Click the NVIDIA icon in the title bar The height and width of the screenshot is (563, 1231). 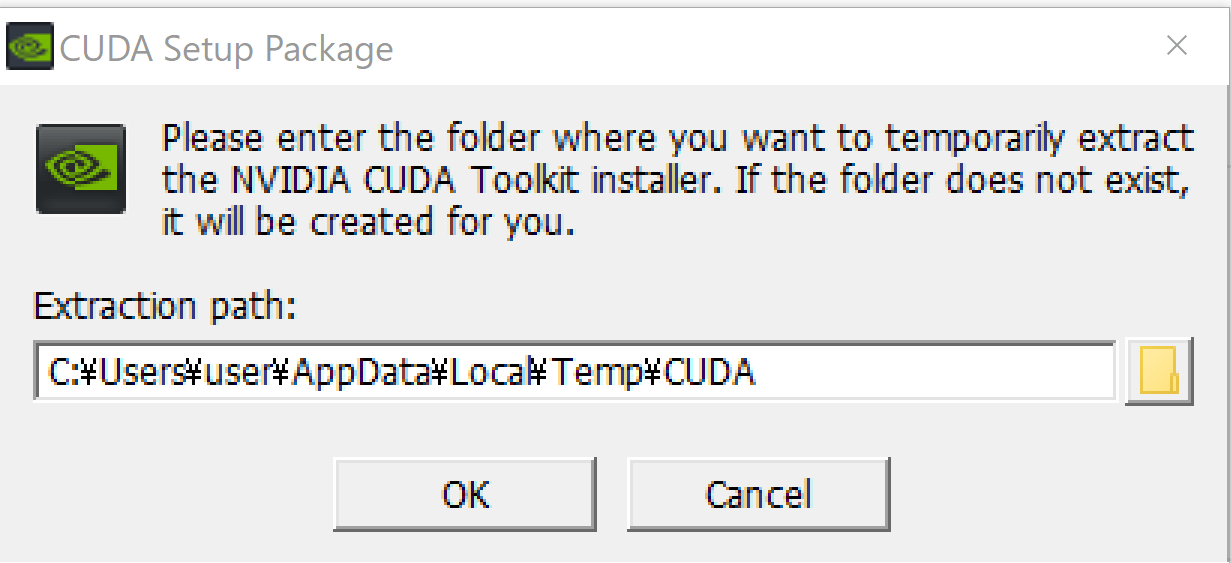pos(30,47)
